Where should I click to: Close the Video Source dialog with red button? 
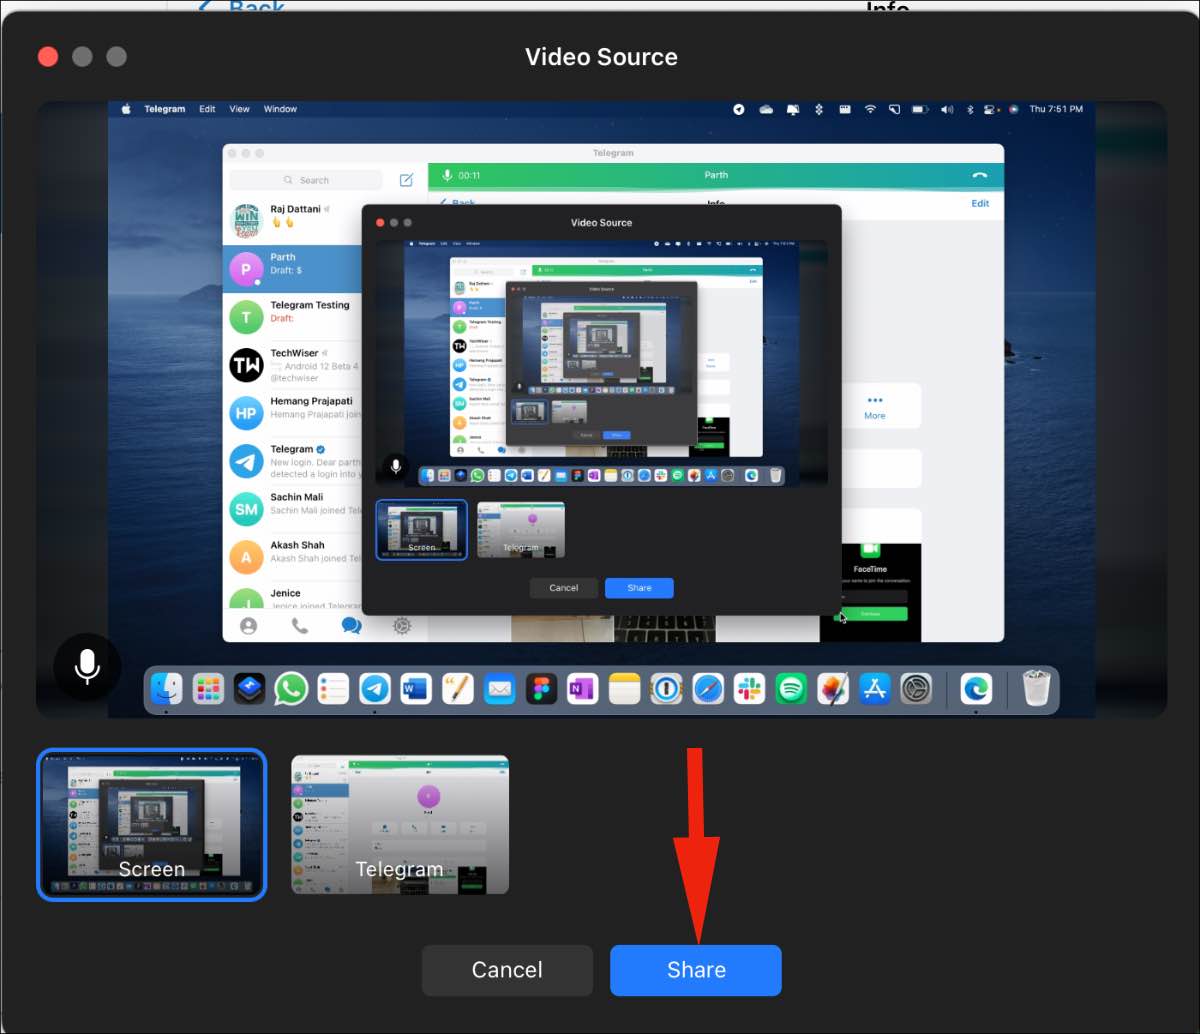point(48,57)
